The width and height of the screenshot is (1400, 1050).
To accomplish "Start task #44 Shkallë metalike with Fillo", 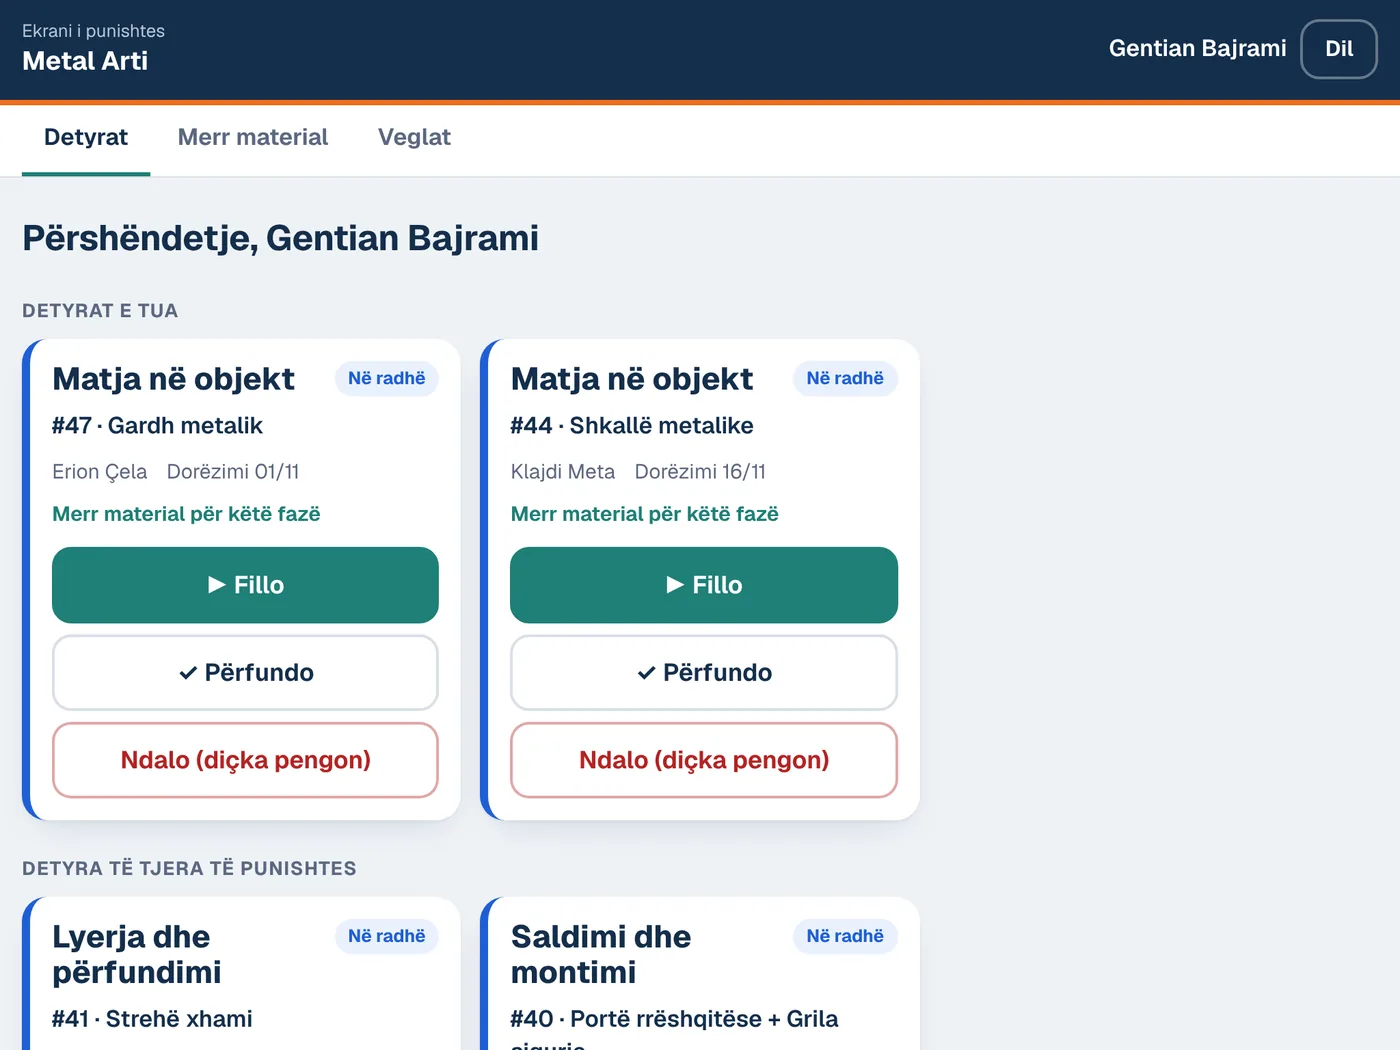I will click(704, 585).
